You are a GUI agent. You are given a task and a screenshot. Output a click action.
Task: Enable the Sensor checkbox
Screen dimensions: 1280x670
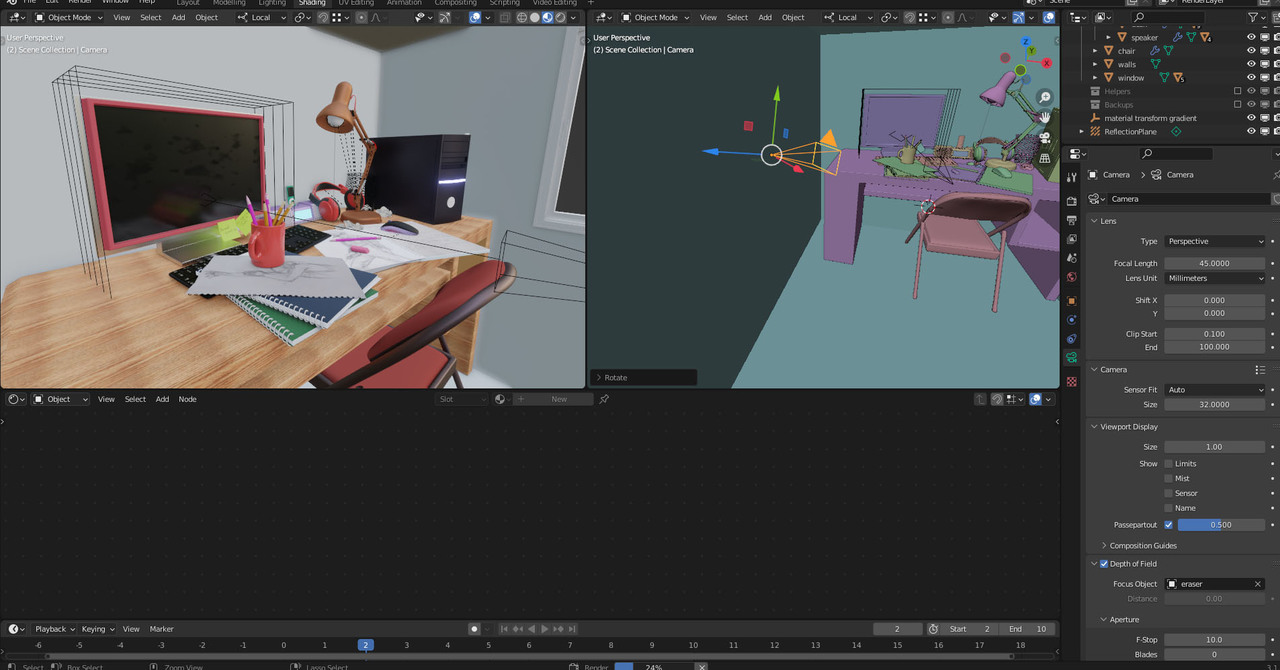pyautogui.click(x=1168, y=493)
